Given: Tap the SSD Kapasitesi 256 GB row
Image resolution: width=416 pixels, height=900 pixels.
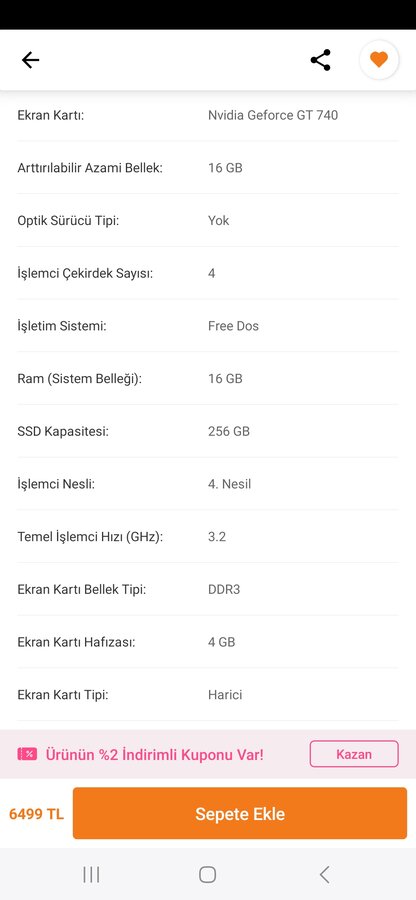Looking at the screenshot, I should (208, 431).
